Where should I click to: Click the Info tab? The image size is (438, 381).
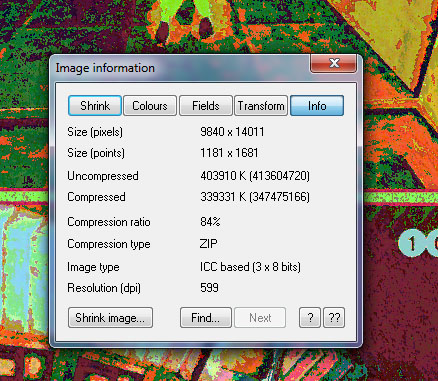point(317,106)
